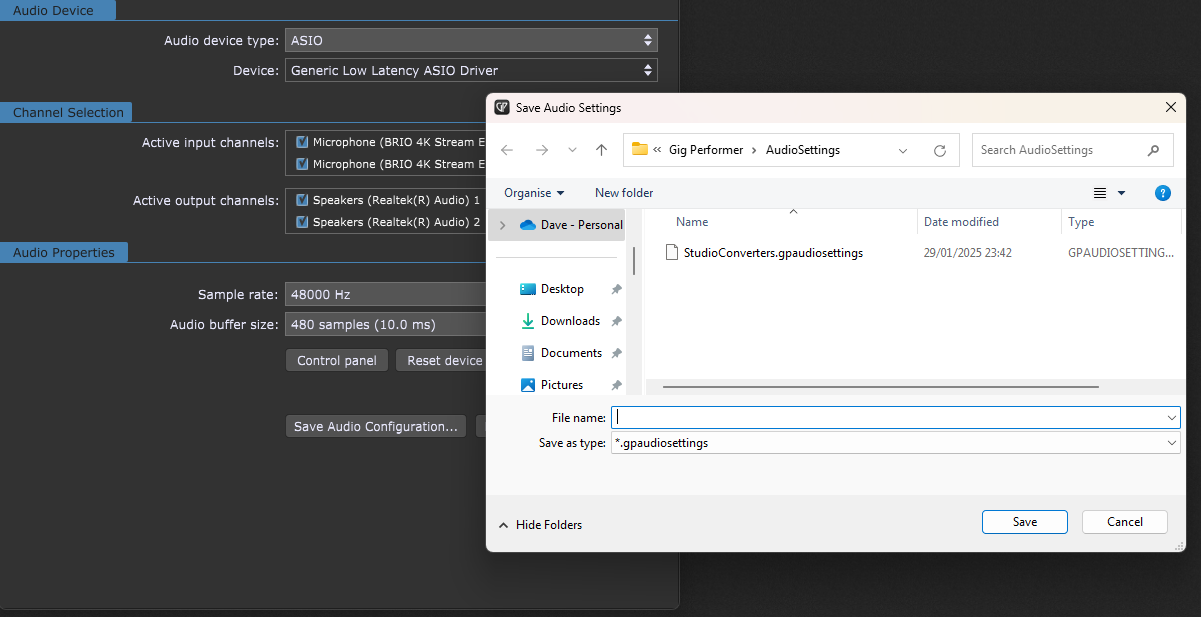
Task: Focus the Search AudioSettings field
Action: tap(1072, 150)
